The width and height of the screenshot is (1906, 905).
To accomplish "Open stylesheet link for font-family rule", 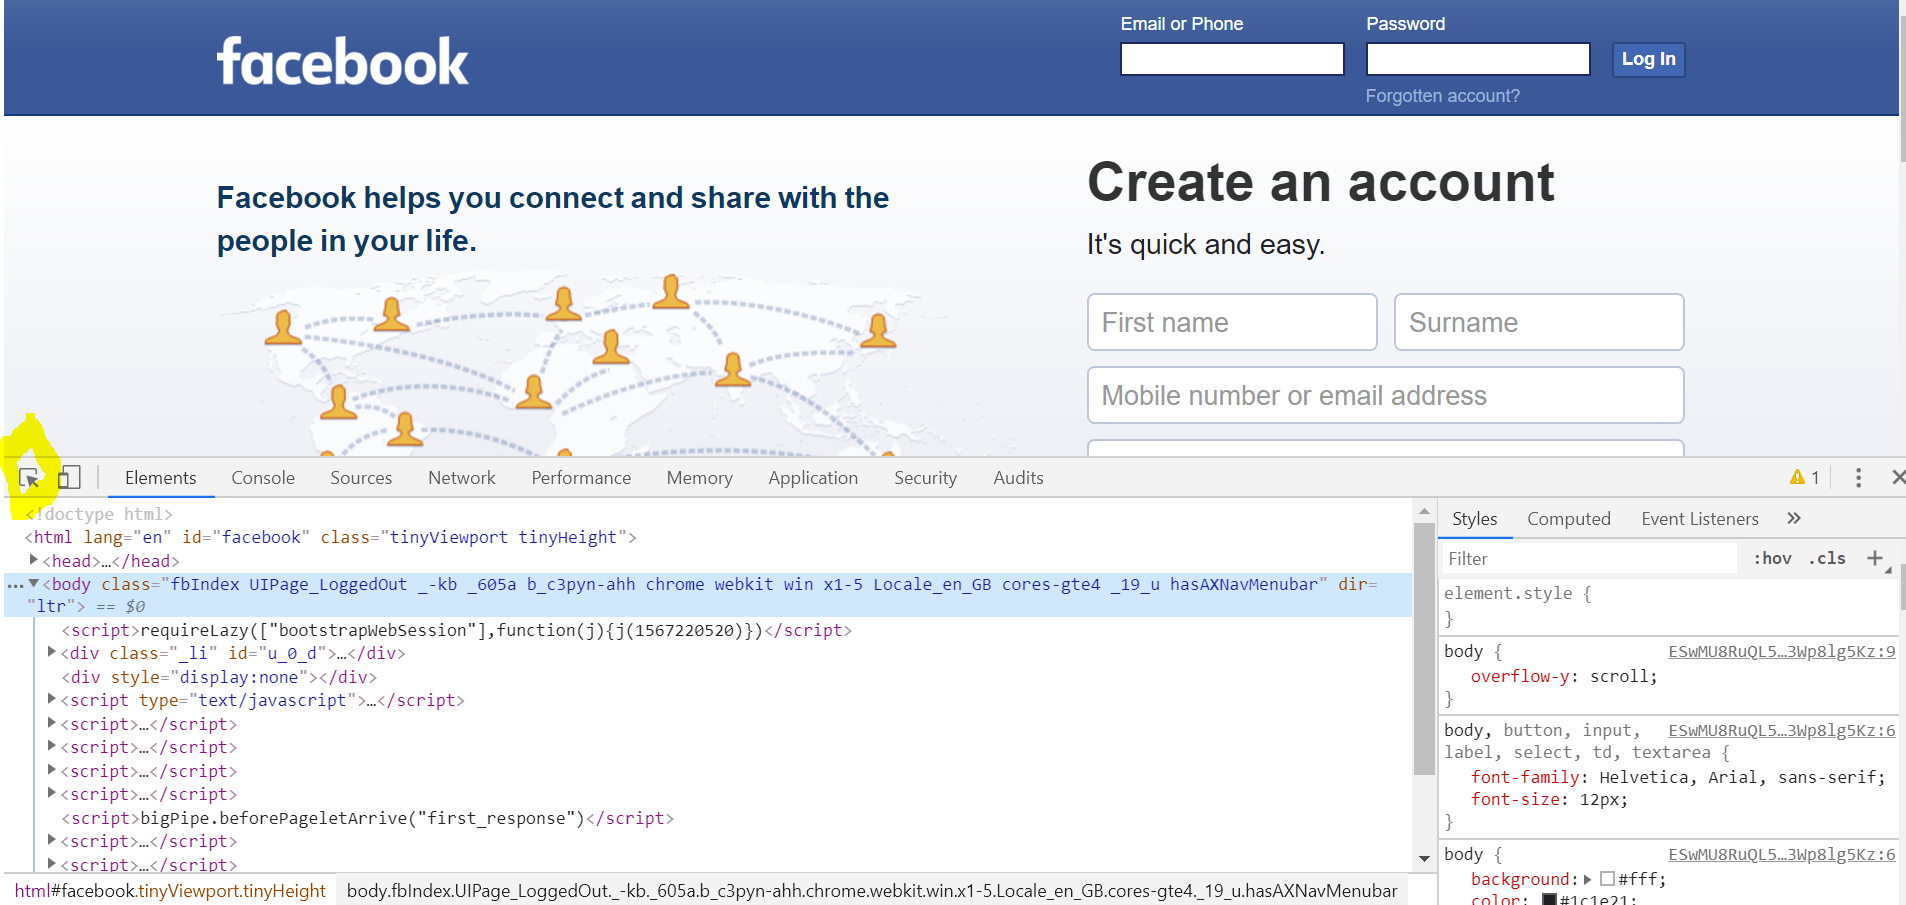I will [x=1781, y=730].
